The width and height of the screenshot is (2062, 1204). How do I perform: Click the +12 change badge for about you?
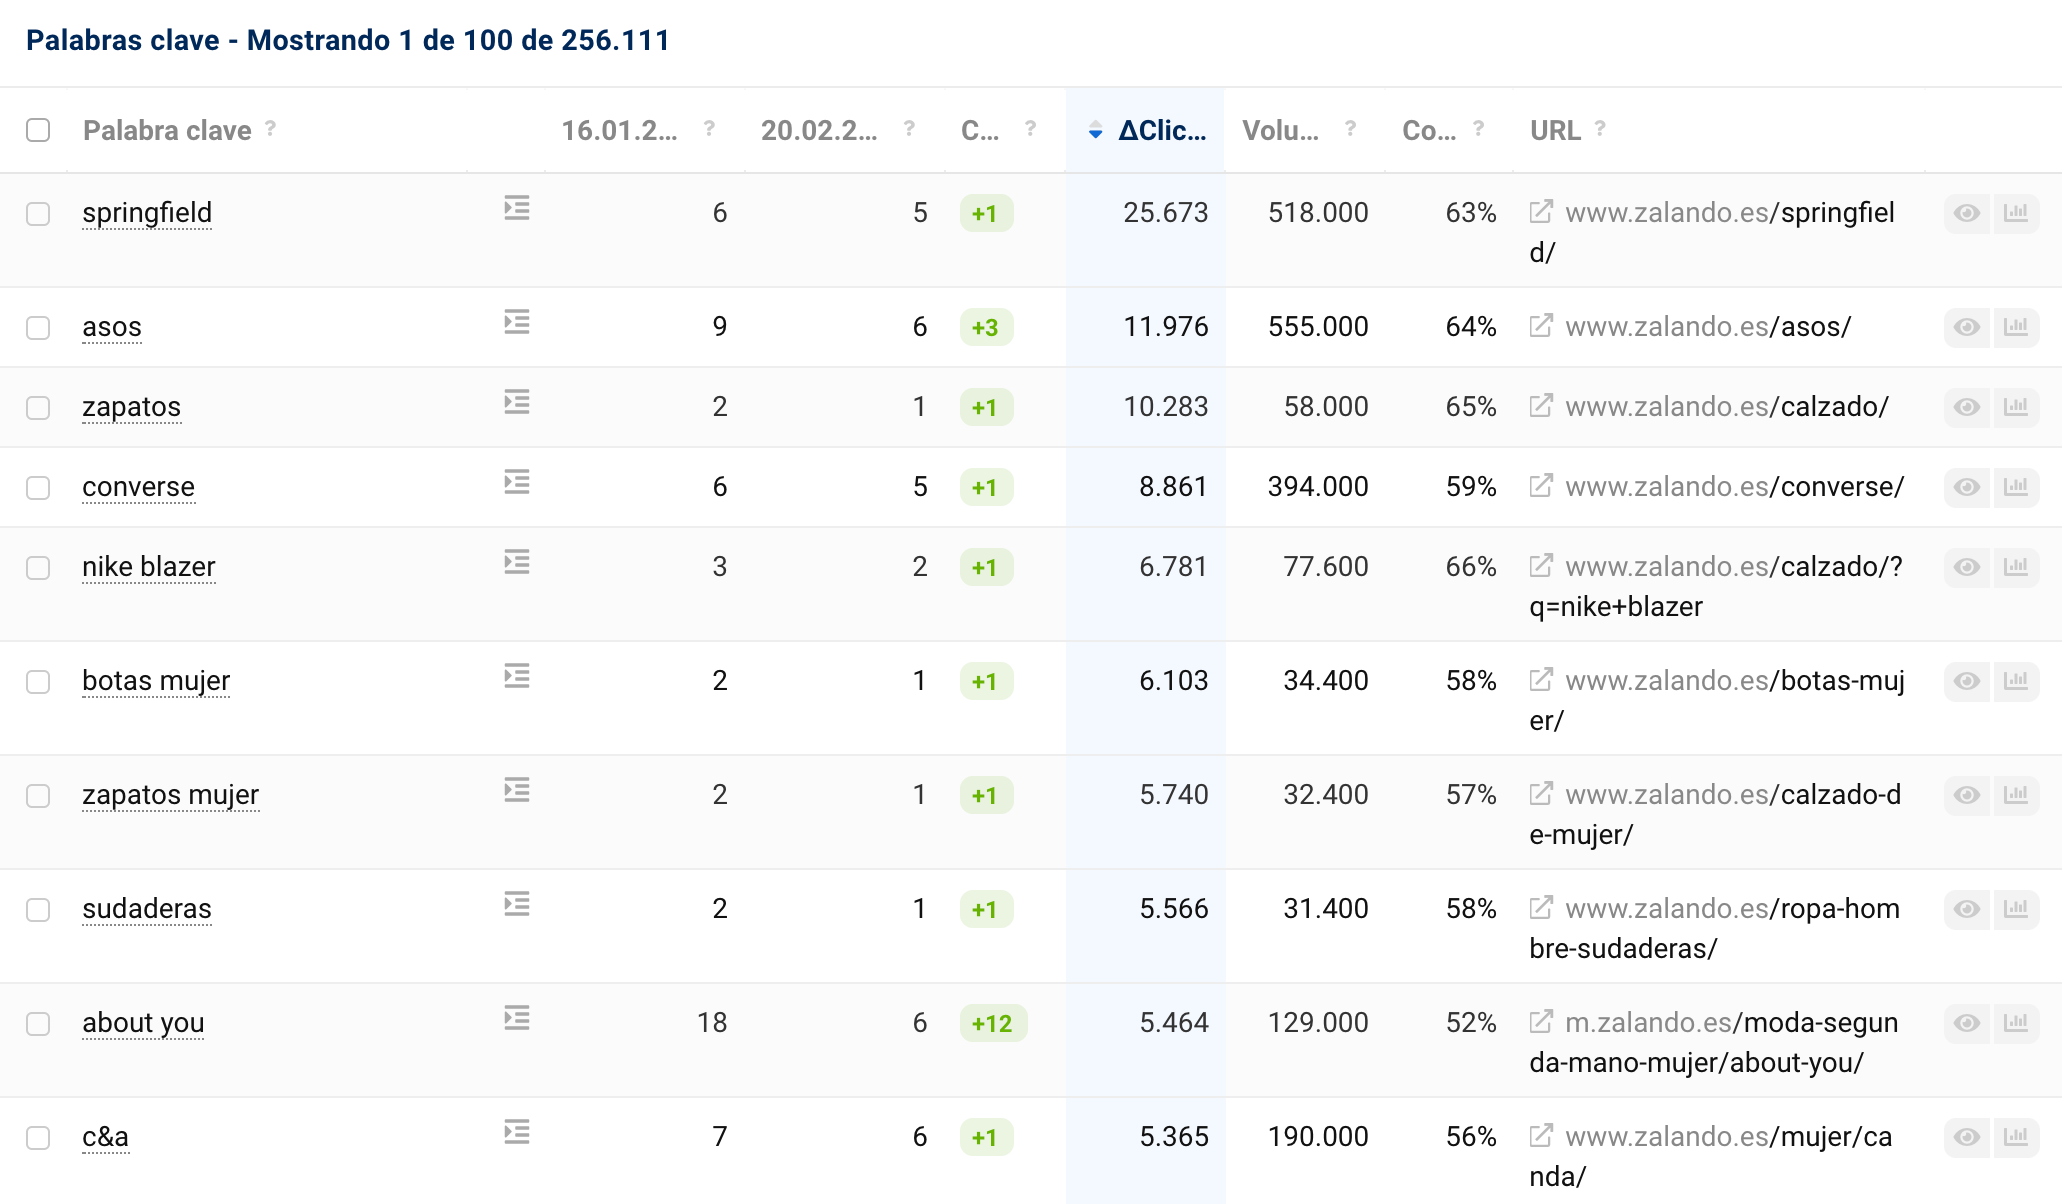tap(993, 1023)
